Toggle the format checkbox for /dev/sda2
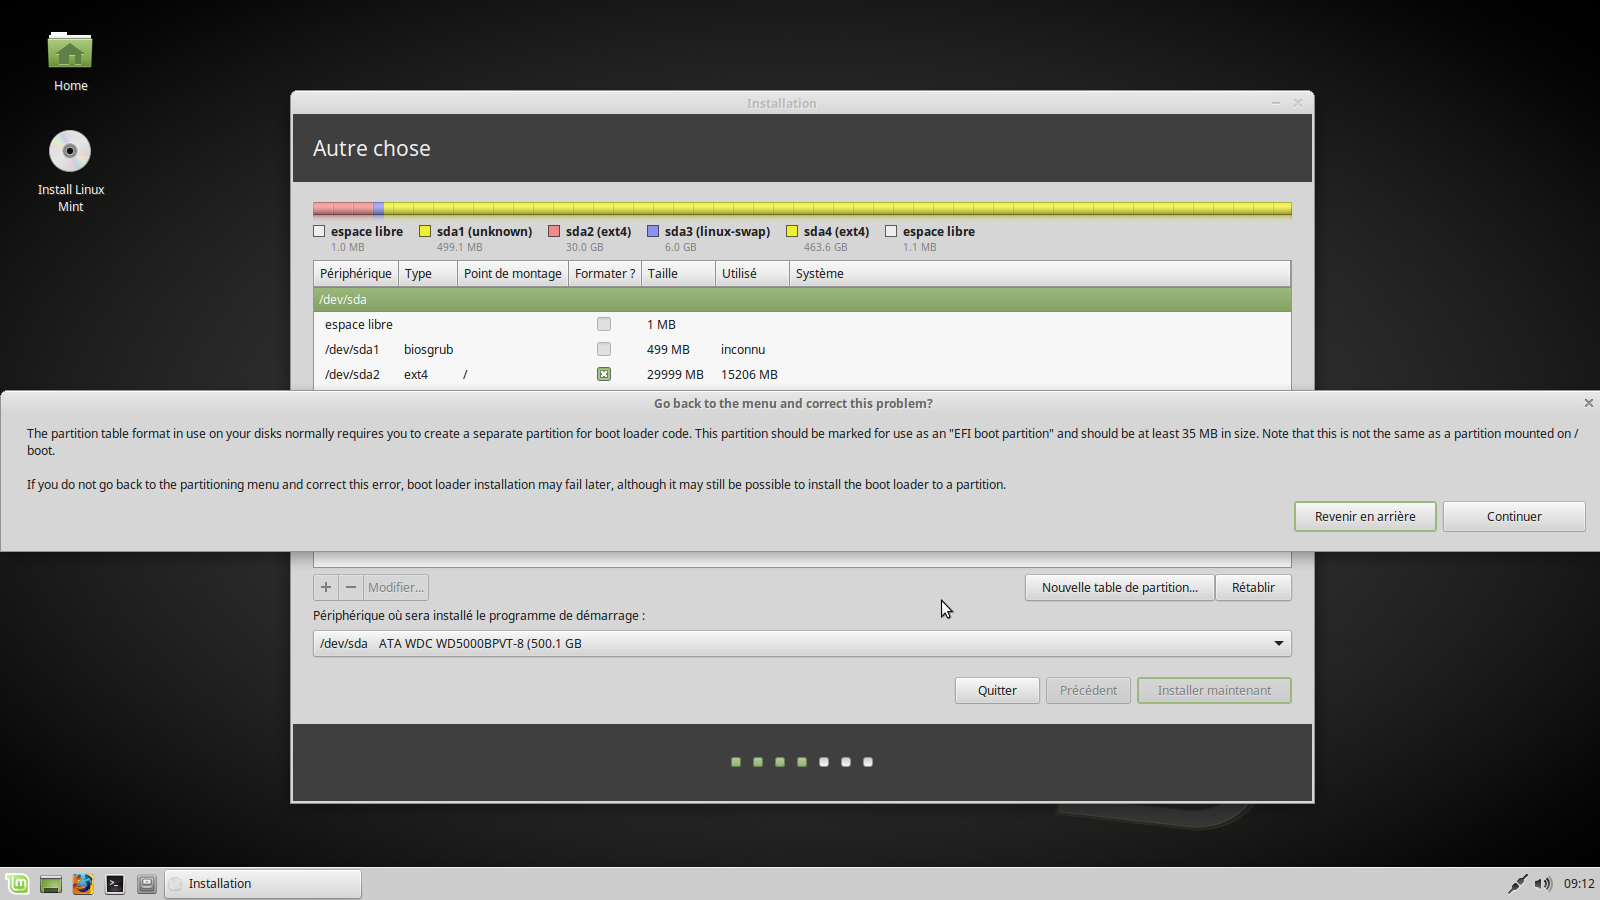This screenshot has width=1600, height=900. (604, 374)
